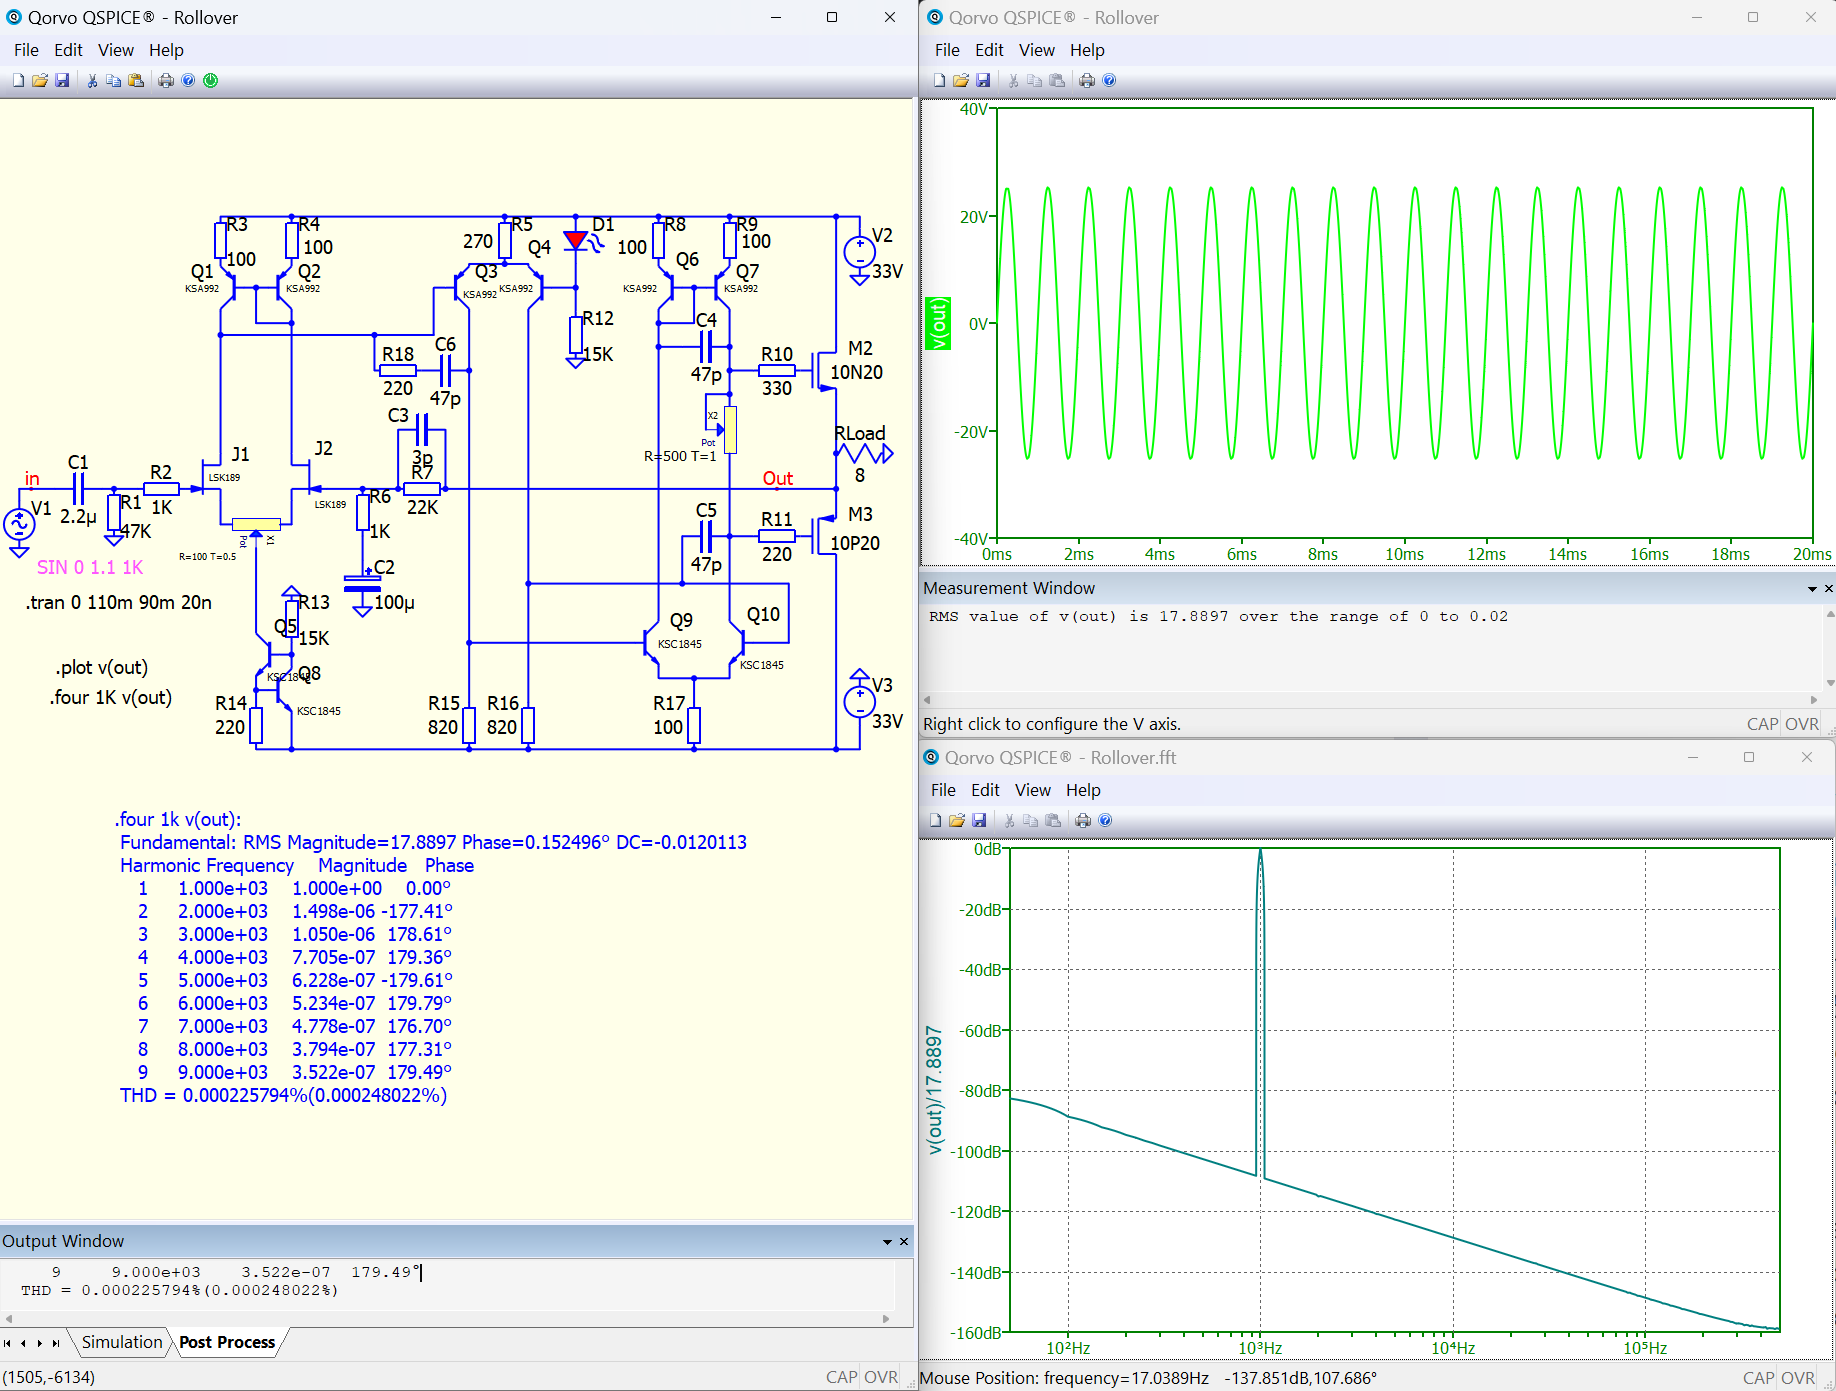Open Edit menu in Rollover.fft window
The height and width of the screenshot is (1391, 1836).
click(x=985, y=790)
